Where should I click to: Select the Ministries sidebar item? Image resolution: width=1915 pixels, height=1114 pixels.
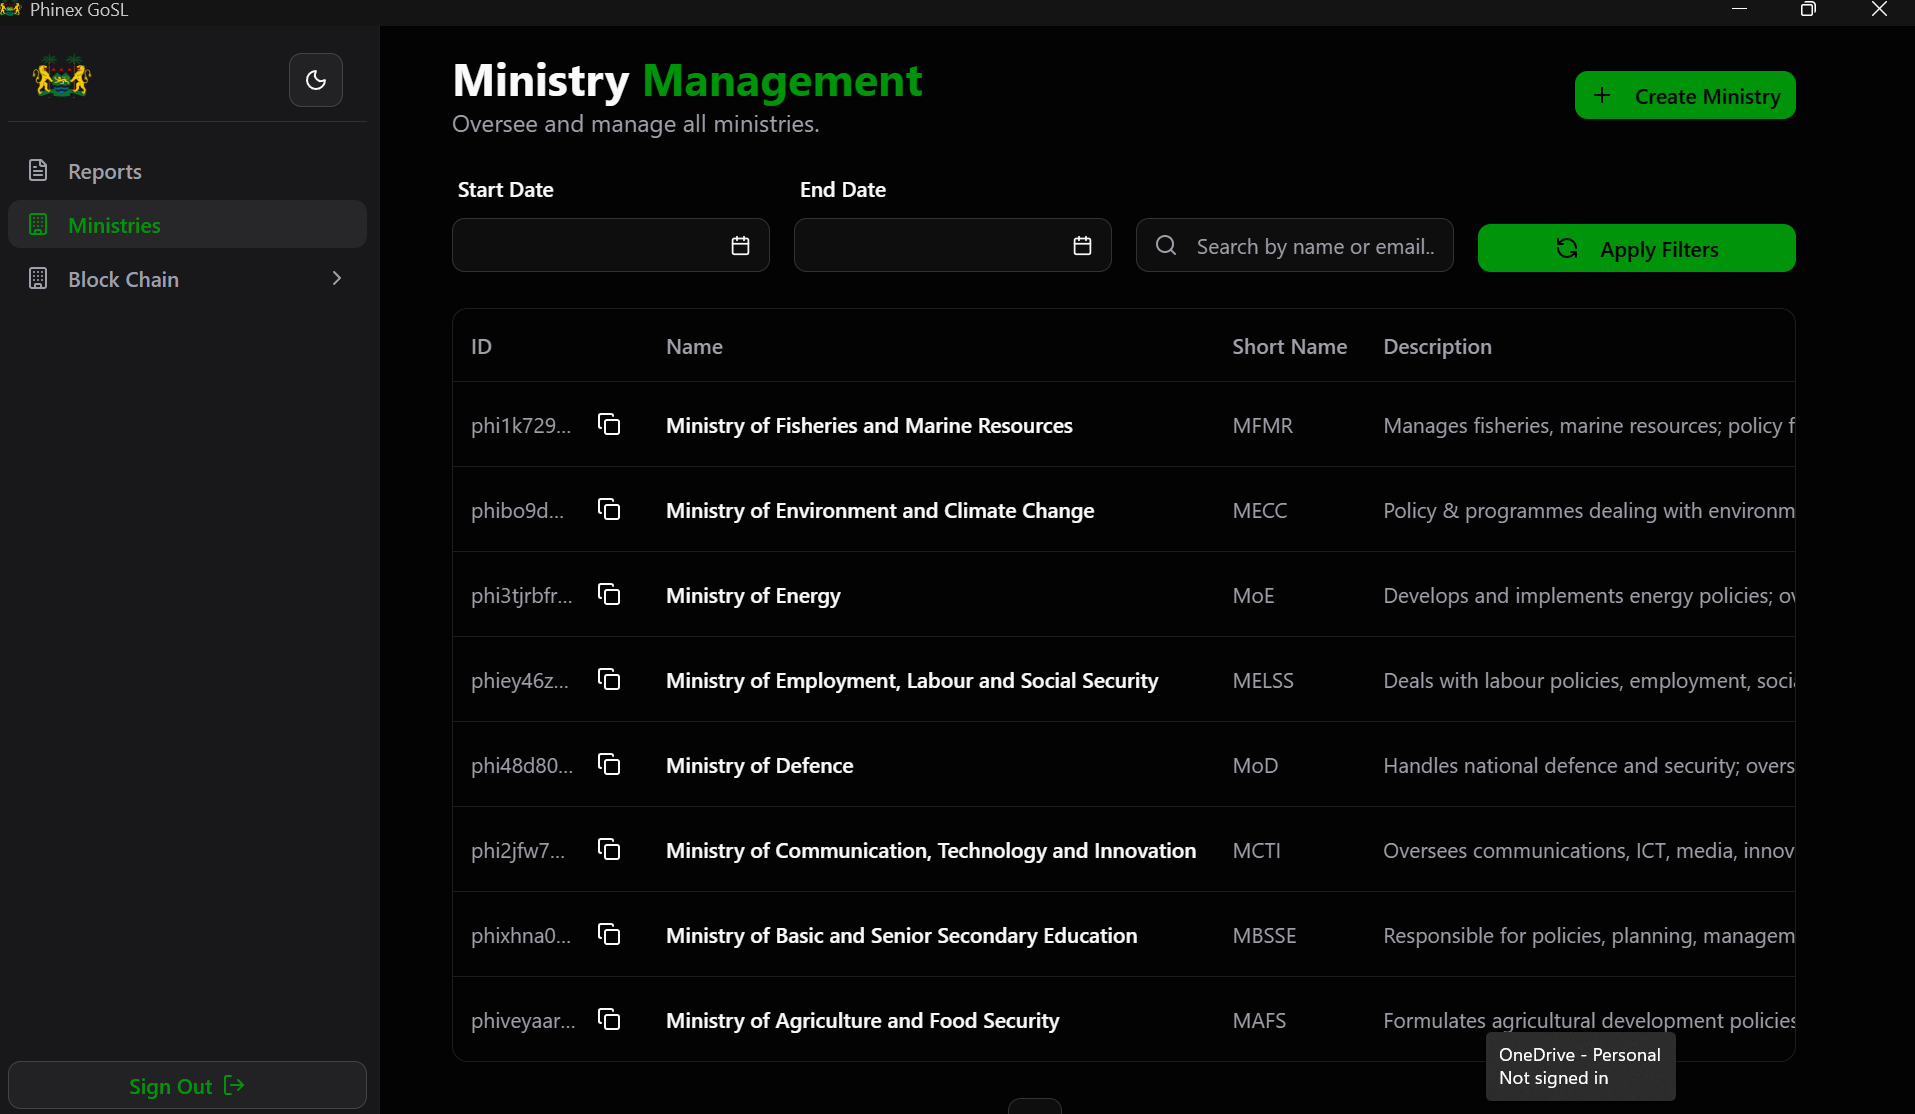[114, 225]
